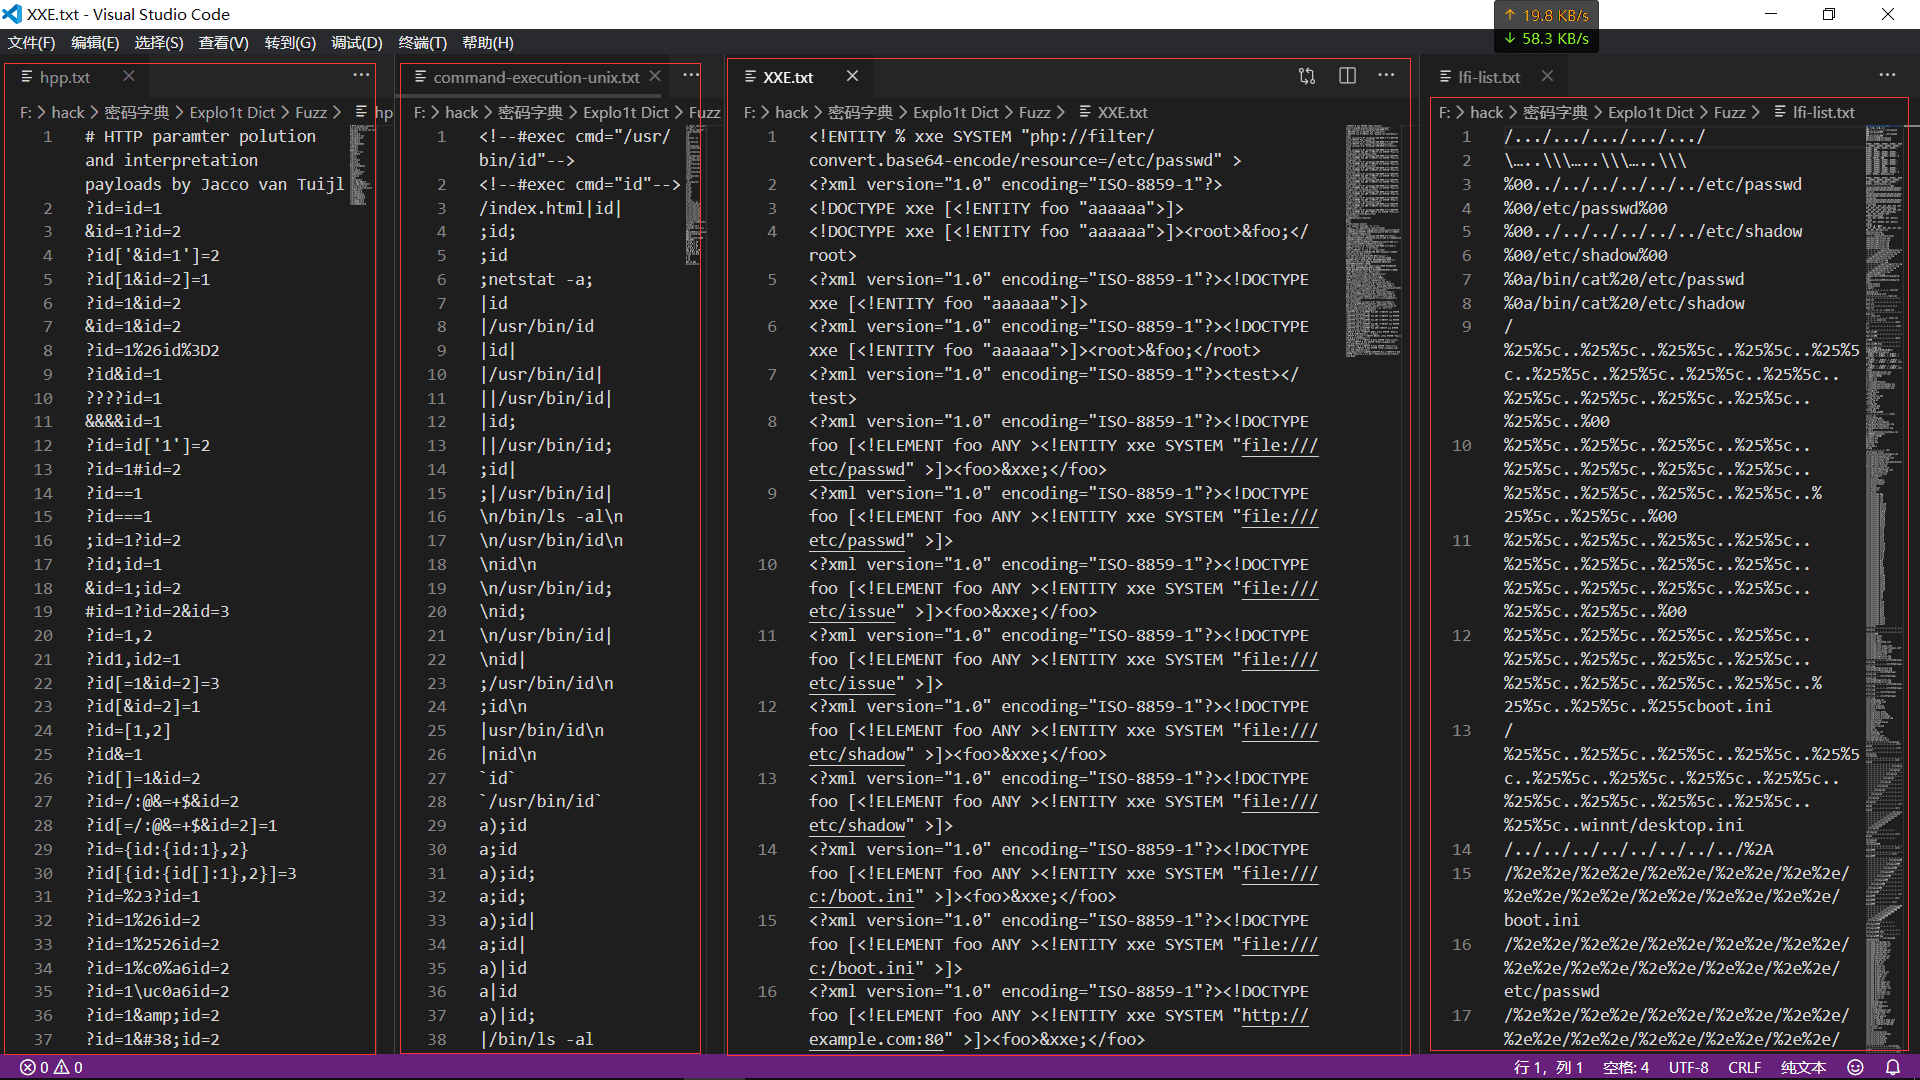Click line number 20 in hpp.txt gutter
This screenshot has width=1920, height=1080.
(x=43, y=635)
